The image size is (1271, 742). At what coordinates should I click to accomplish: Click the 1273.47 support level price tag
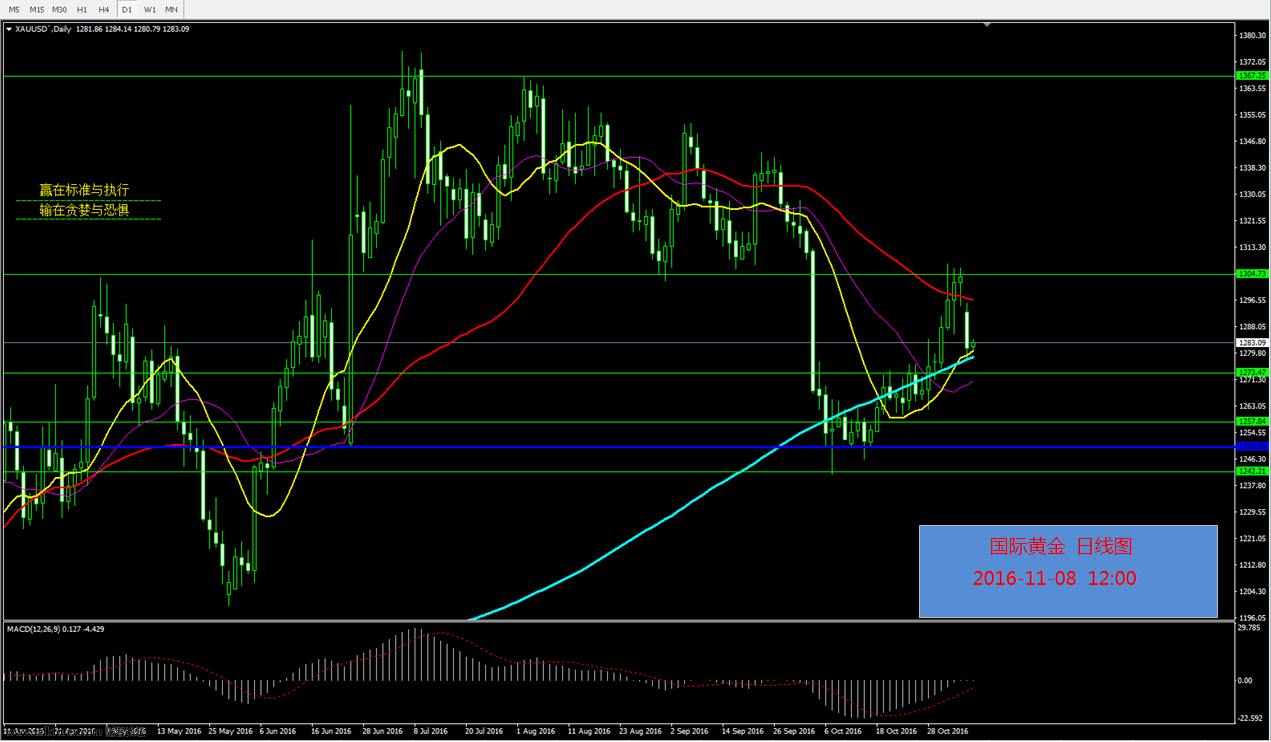1252,372
